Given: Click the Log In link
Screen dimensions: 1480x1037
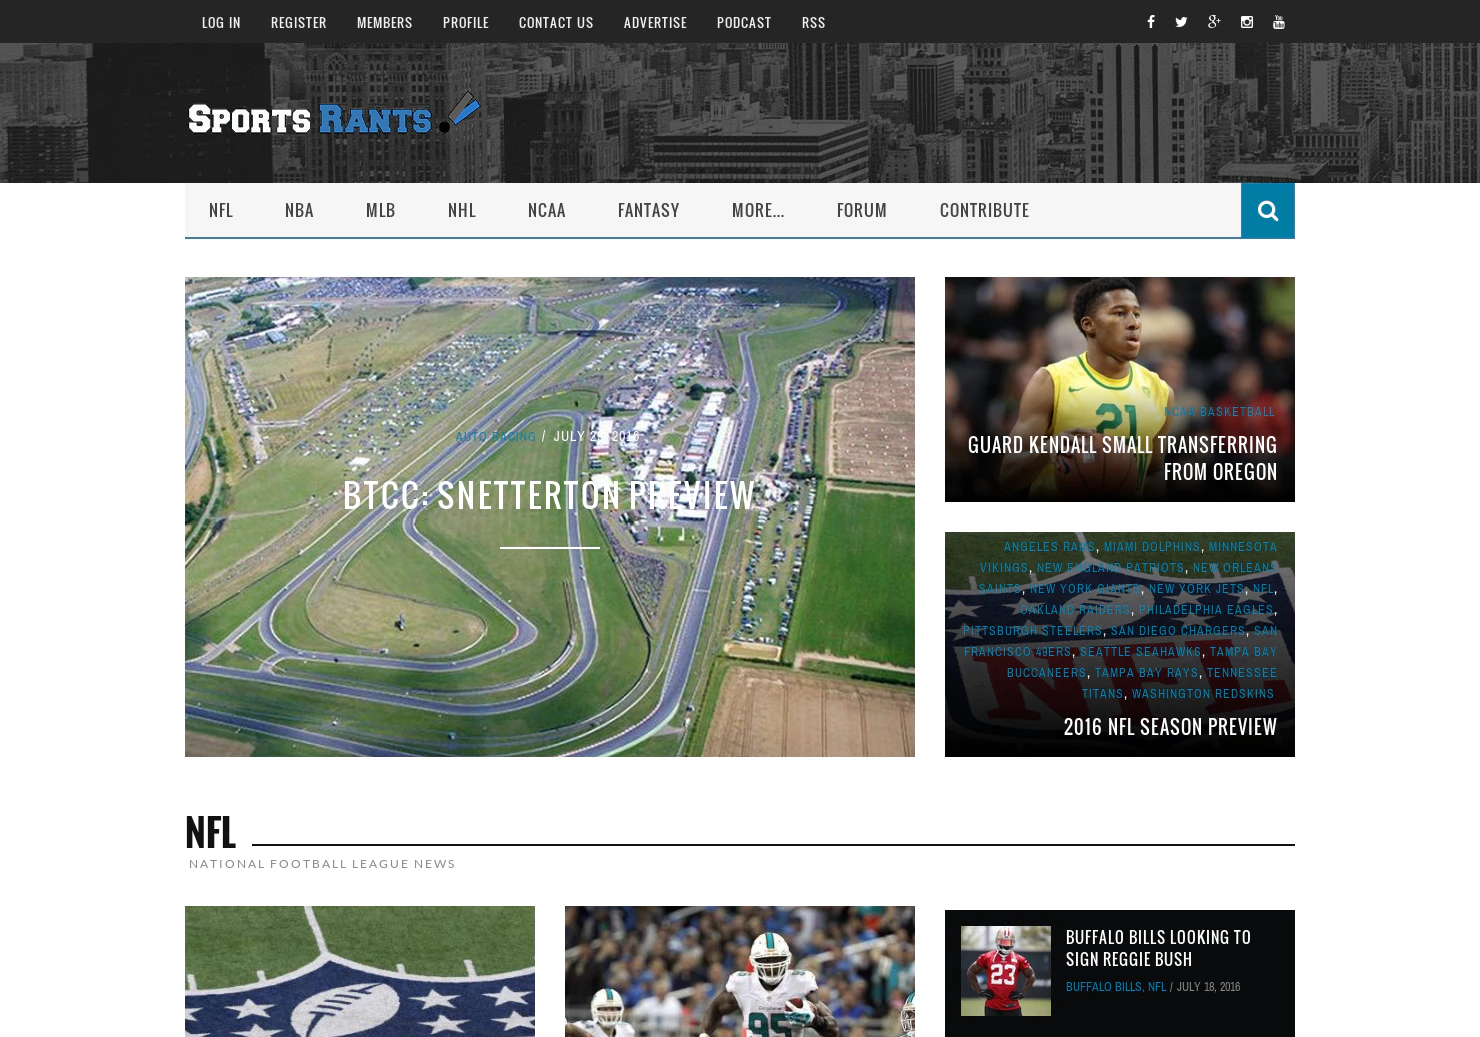Looking at the screenshot, I should [221, 22].
